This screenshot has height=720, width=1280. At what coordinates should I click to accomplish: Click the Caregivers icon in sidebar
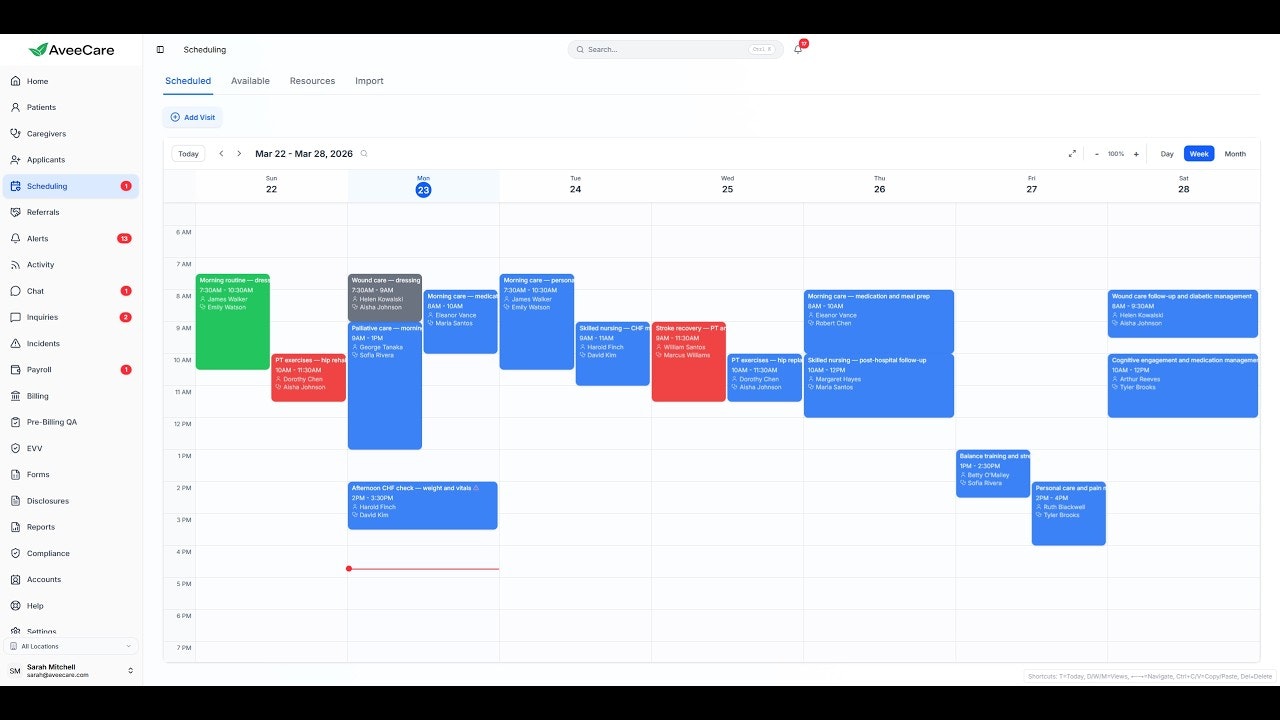click(15, 133)
